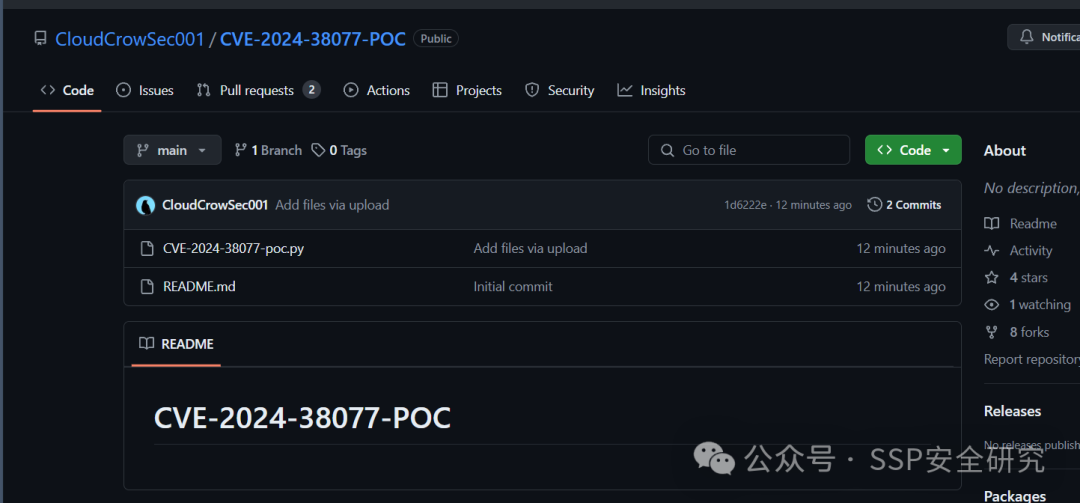
Task: Open the Releases section heading
Action: pos(1012,411)
